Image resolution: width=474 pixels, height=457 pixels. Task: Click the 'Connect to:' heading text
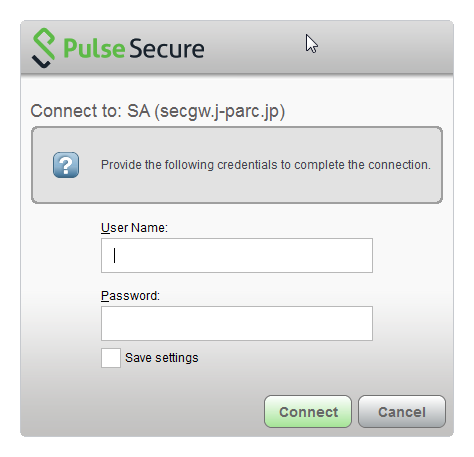(x=76, y=111)
